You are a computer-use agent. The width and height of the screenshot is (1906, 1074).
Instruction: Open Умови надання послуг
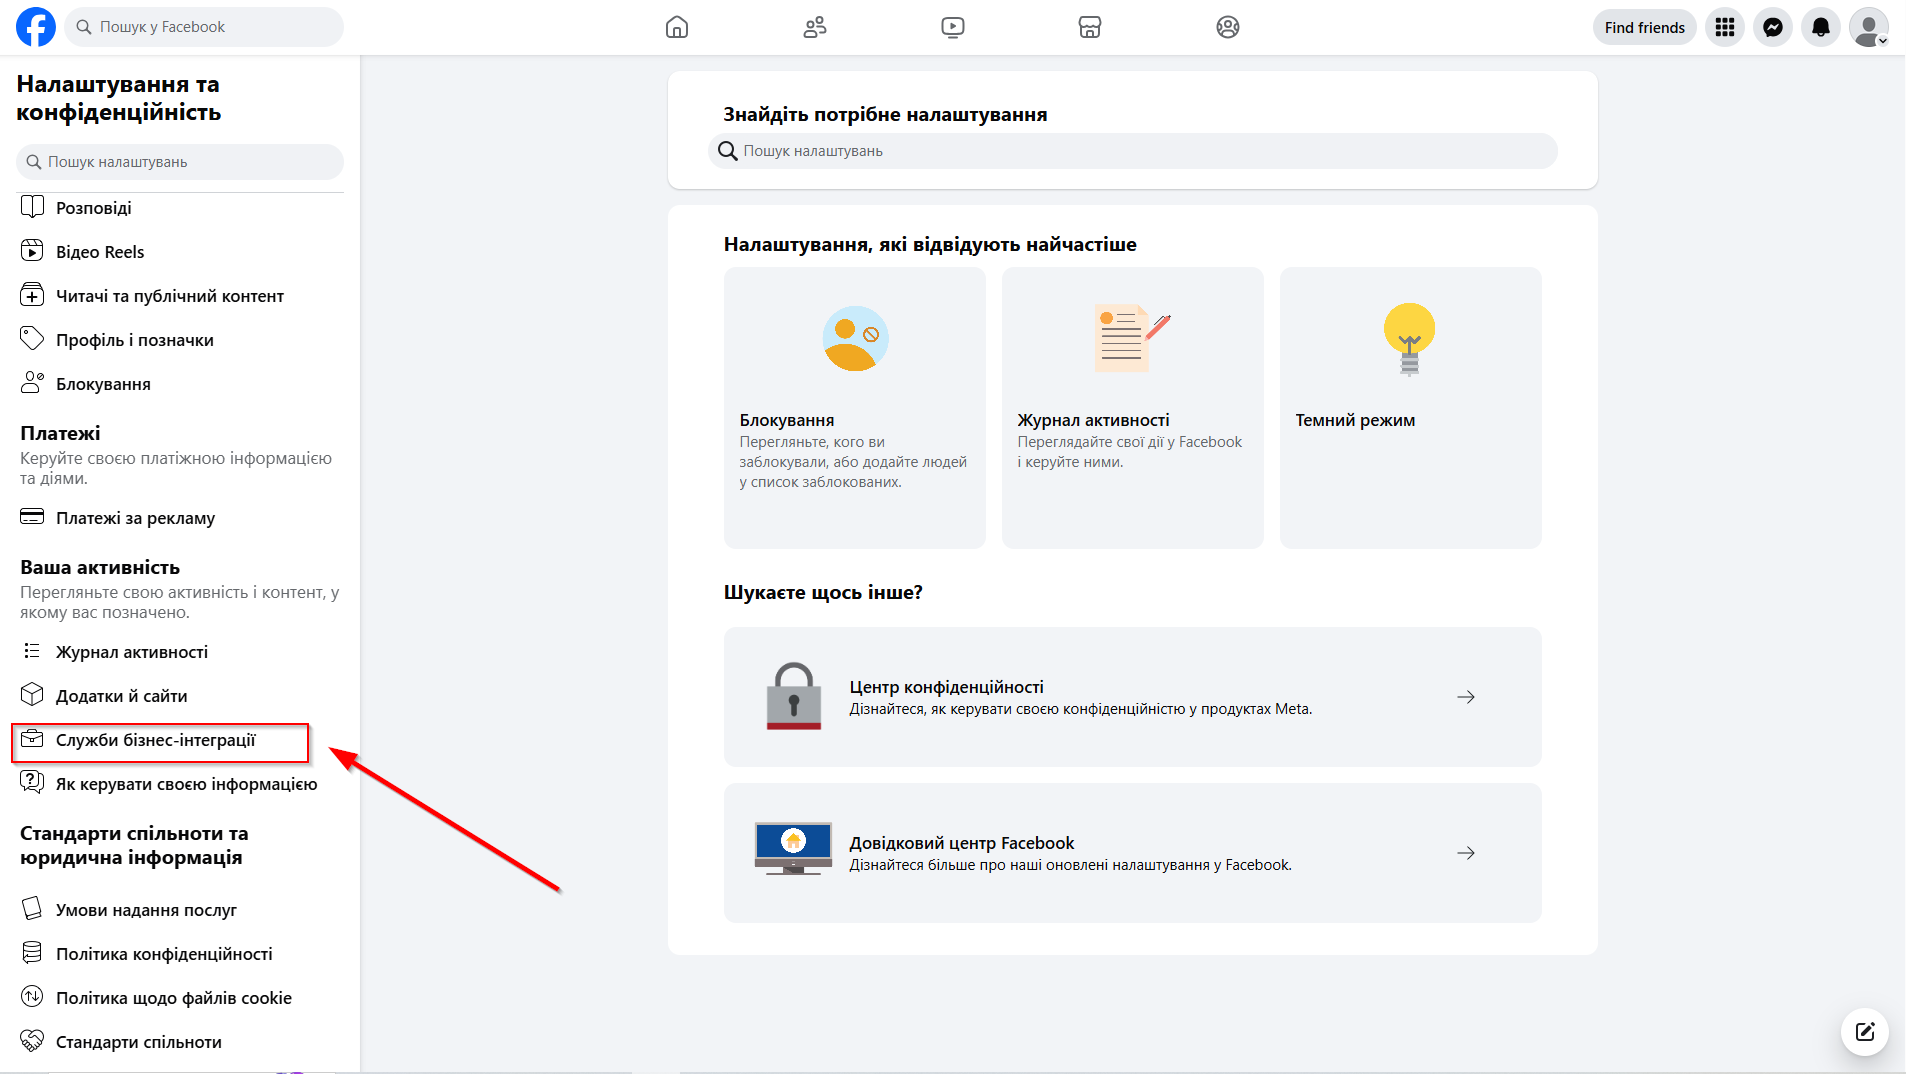pos(180,910)
